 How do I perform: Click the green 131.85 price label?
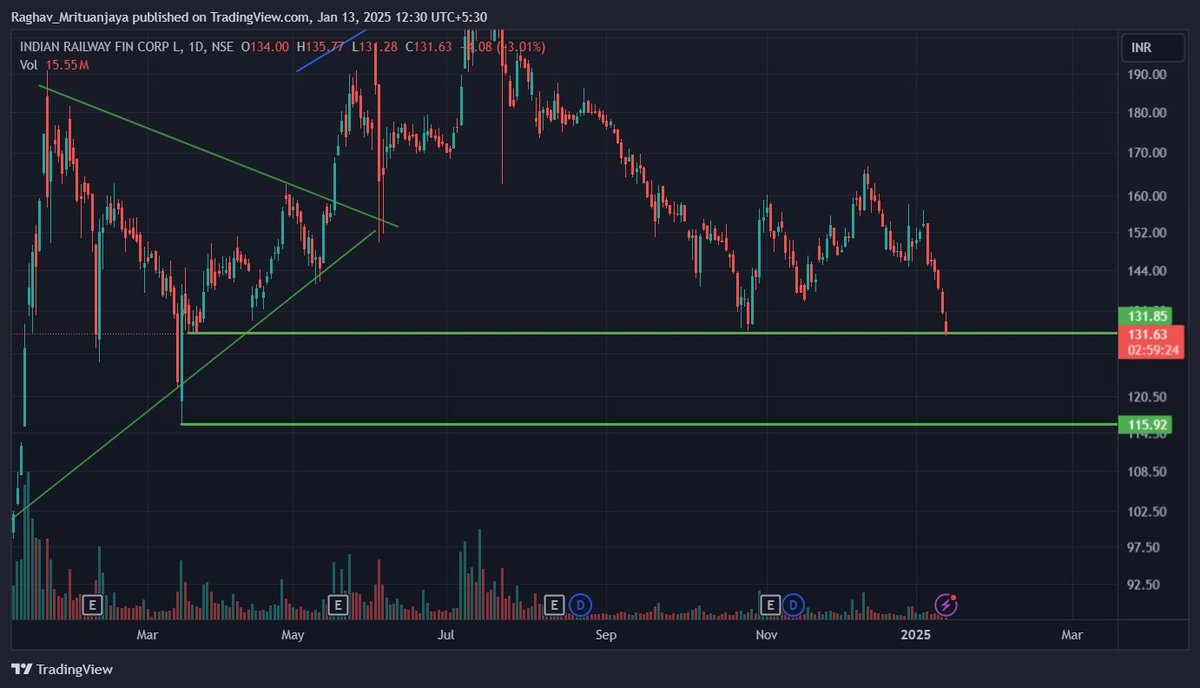pyautogui.click(x=1145, y=315)
